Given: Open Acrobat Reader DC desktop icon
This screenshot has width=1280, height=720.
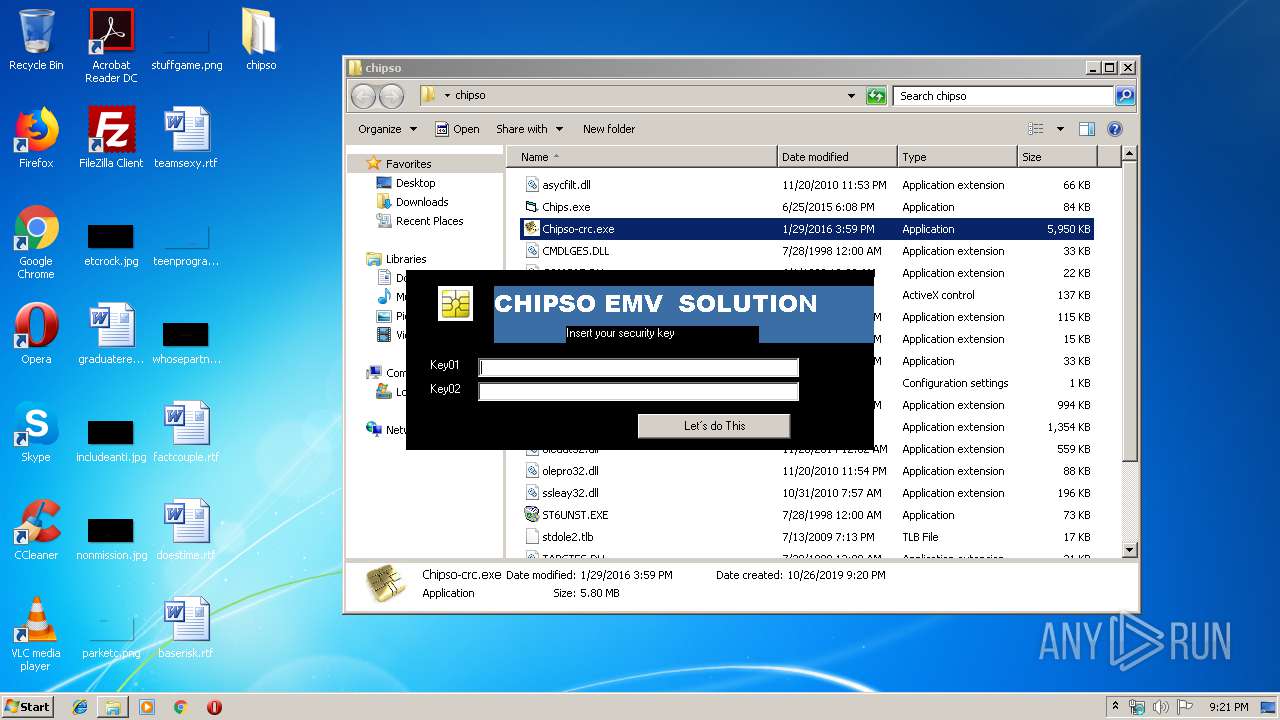Looking at the screenshot, I should click(111, 46).
